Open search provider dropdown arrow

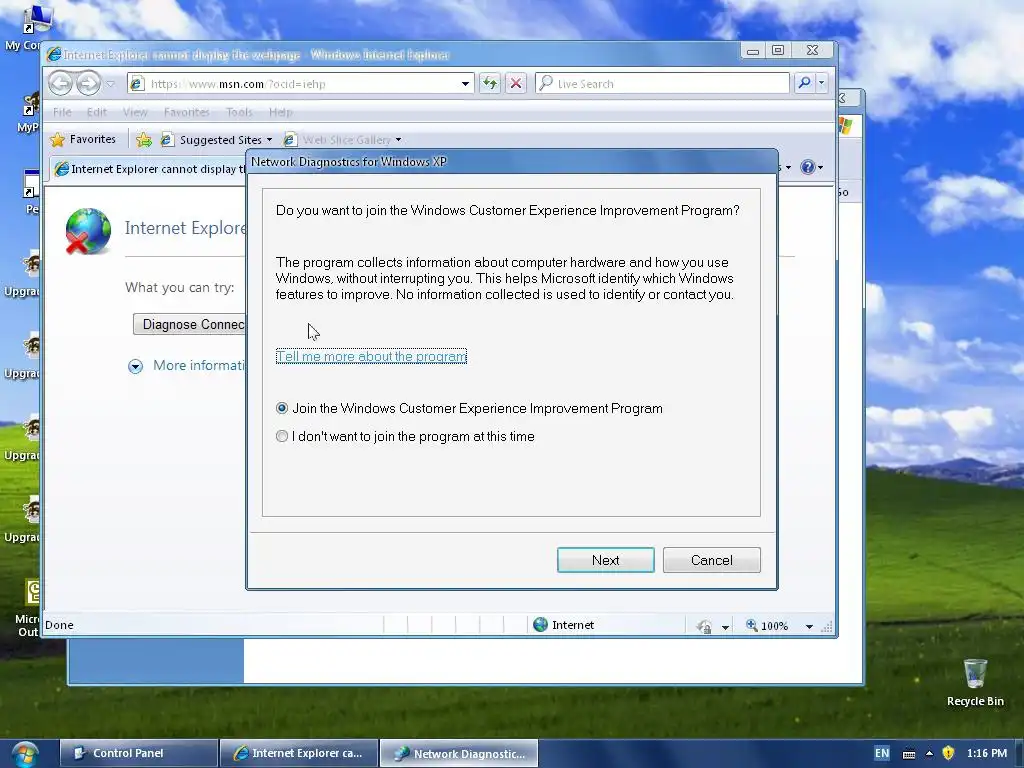click(822, 83)
